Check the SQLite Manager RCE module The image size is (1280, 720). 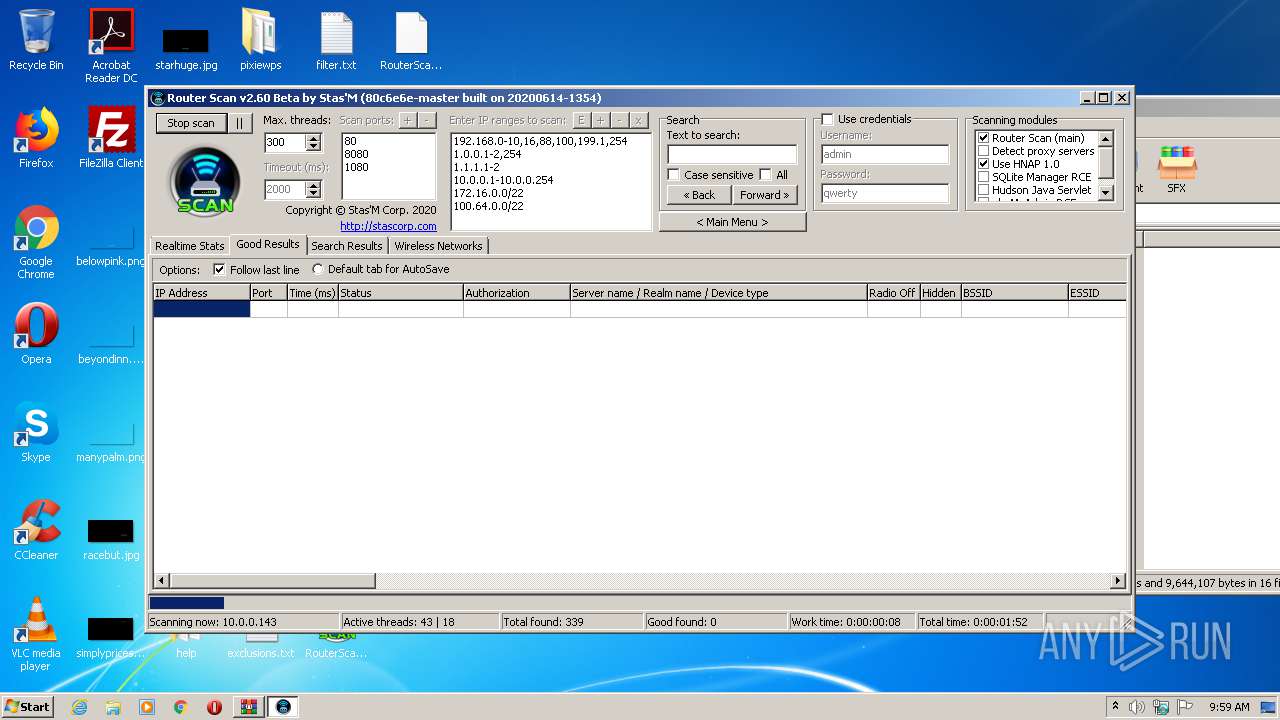[983, 177]
